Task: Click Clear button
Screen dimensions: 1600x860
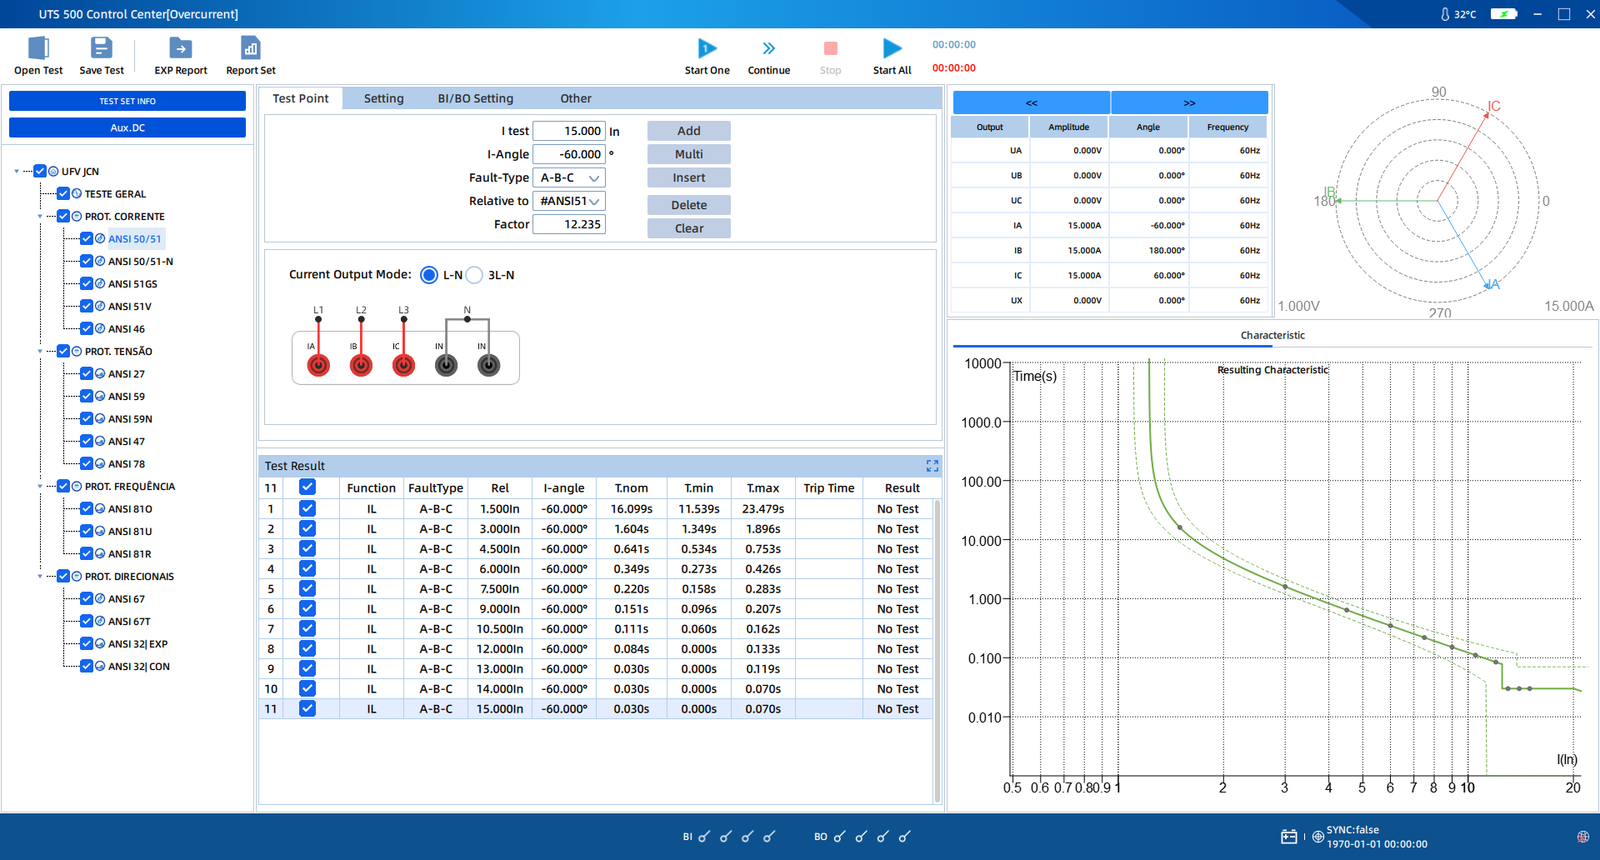Action: coord(689,228)
